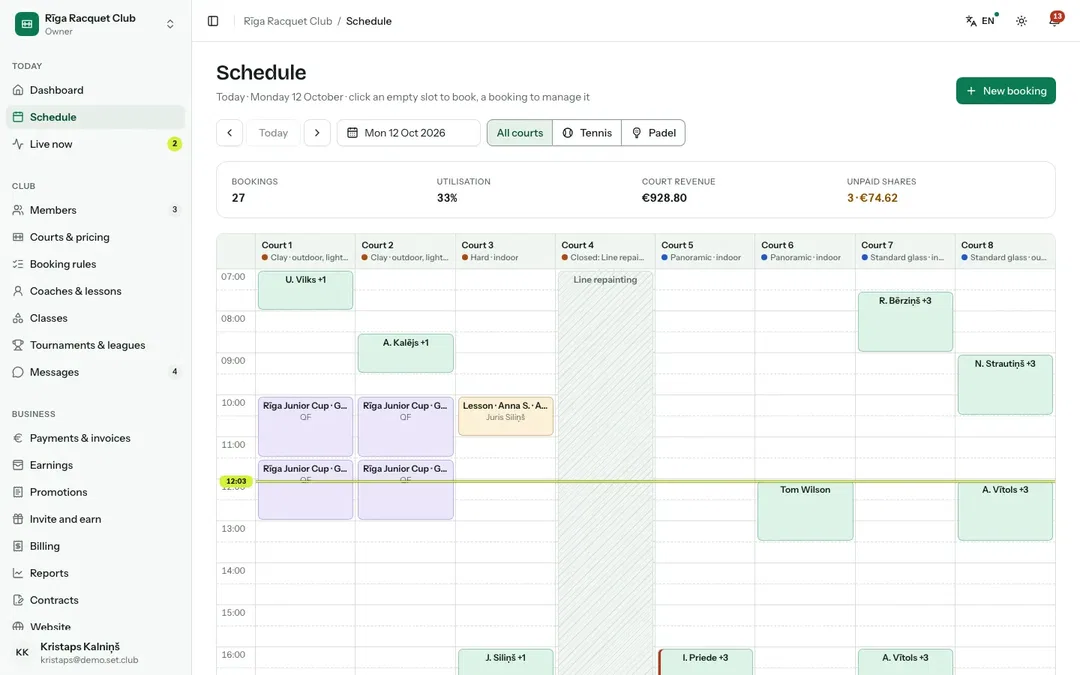
Task: Click the Earnings icon
Action: 18,465
